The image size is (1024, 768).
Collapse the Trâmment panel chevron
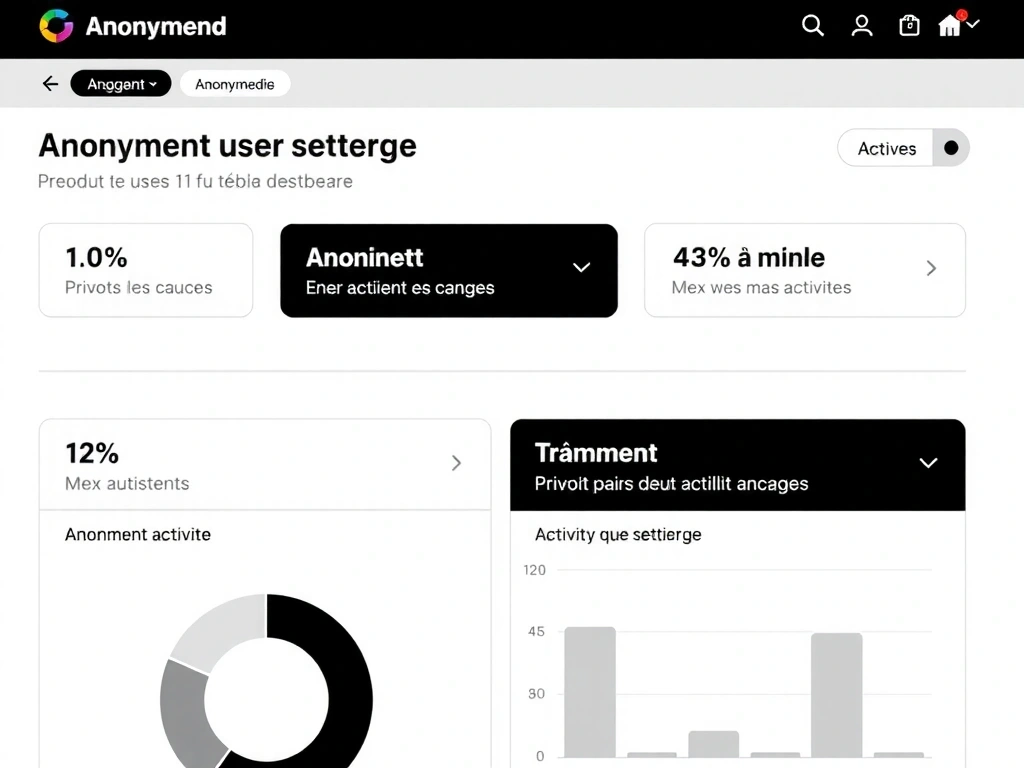[928, 463]
